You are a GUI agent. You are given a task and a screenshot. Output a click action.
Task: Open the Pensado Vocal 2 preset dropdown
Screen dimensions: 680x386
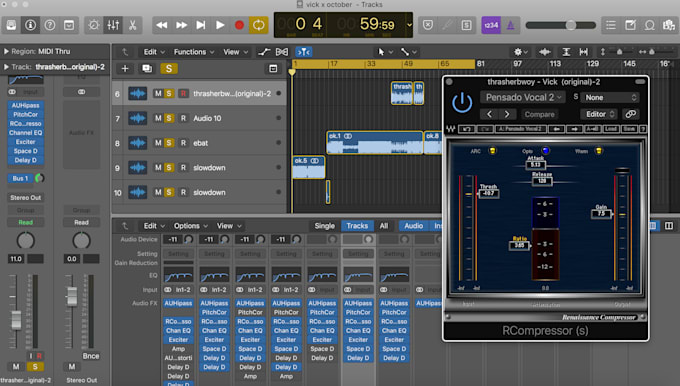pos(523,98)
